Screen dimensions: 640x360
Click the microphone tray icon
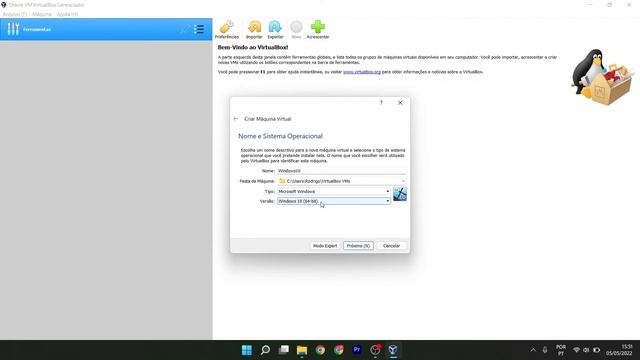coord(545,350)
